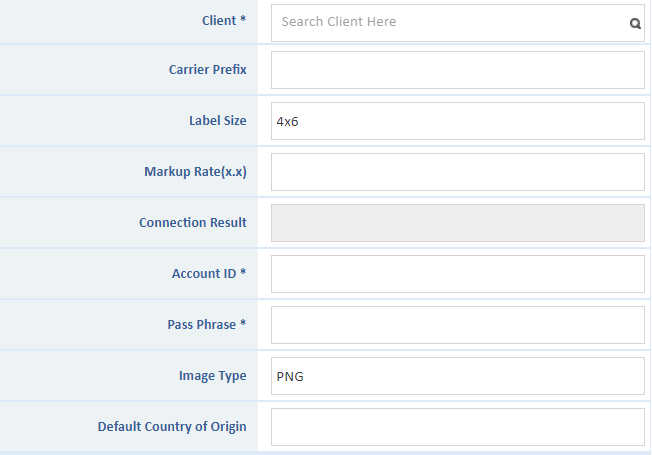Click the Client field label
Viewport: 652px width, 455px height.
pyautogui.click(x=218, y=20)
